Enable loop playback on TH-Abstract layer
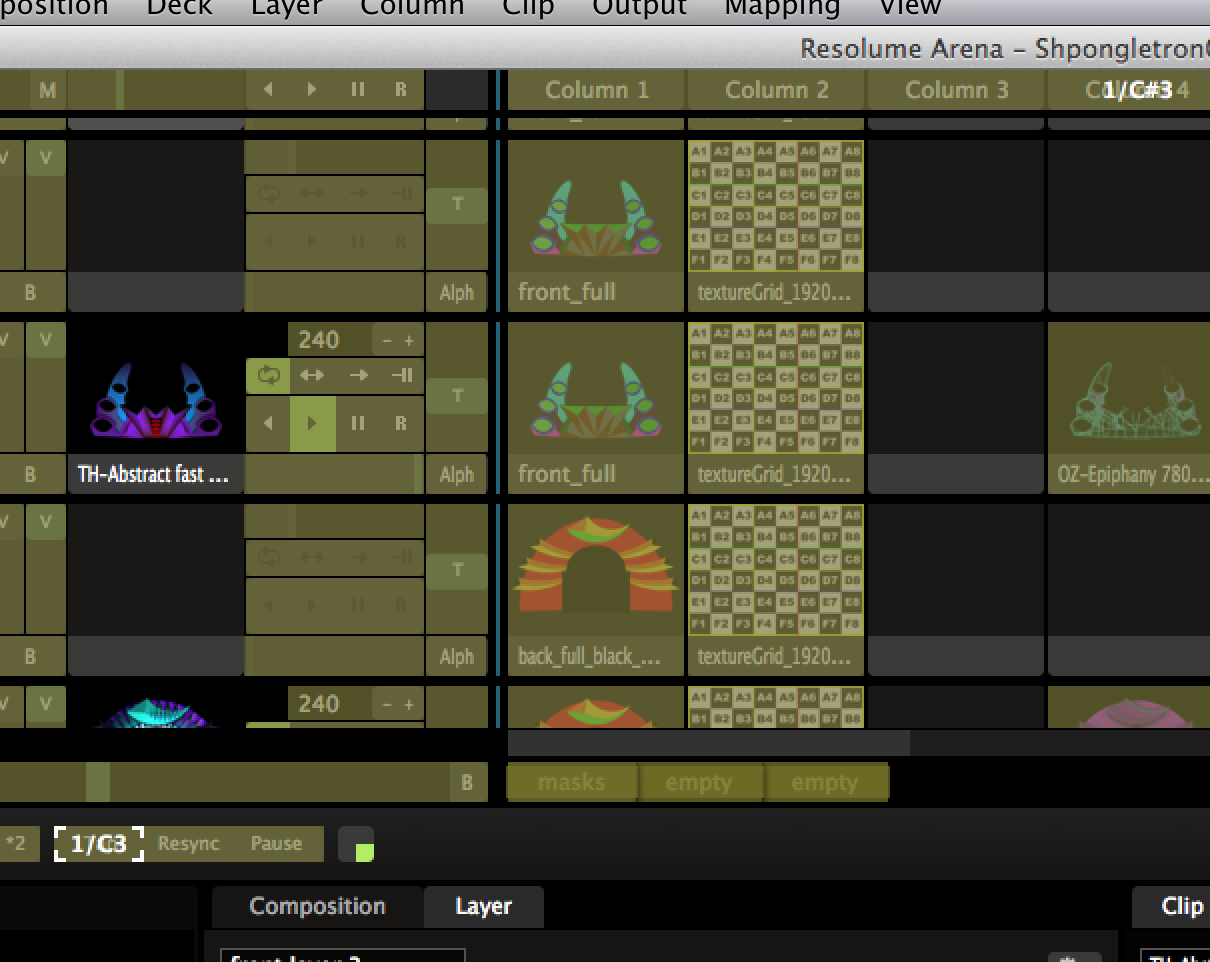 click(268, 376)
